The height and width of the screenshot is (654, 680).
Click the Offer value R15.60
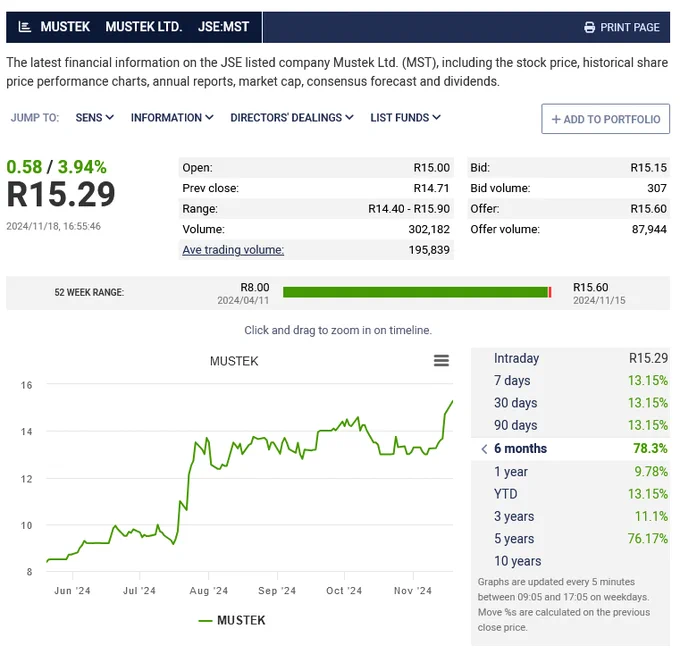(648, 209)
